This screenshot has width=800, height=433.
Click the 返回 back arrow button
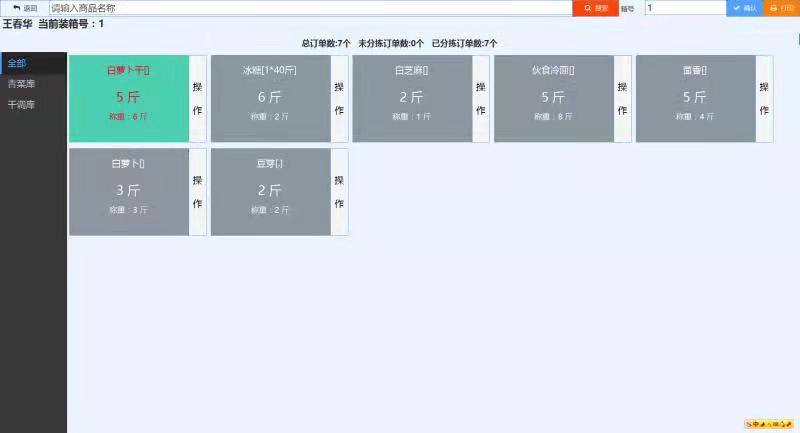click(24, 8)
